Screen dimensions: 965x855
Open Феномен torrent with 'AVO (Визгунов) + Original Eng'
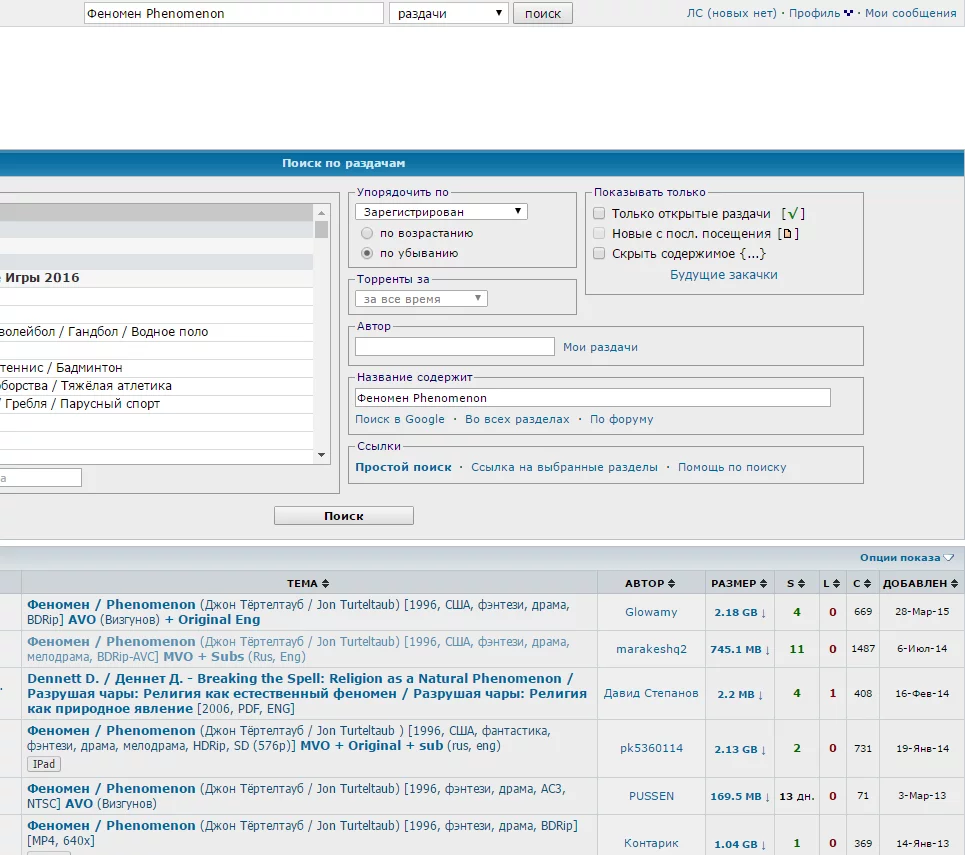pos(298,612)
